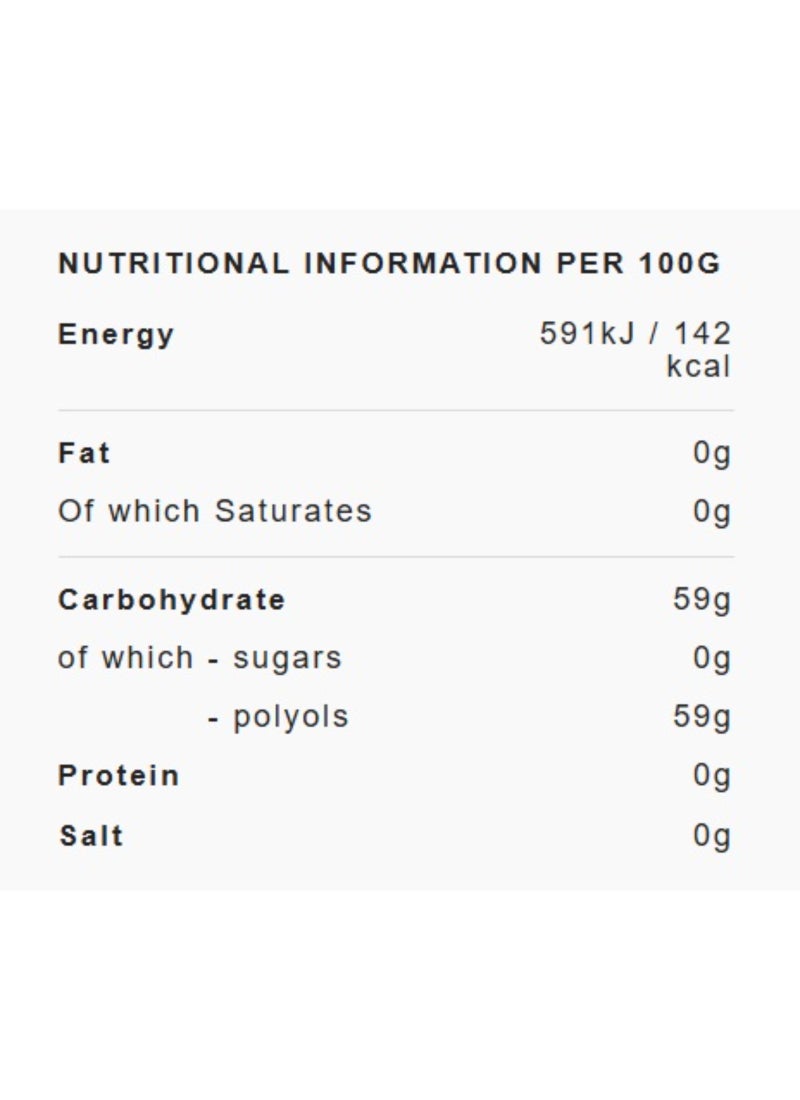The image size is (800, 1100).
Task: Click the Fat row label
Action: (84, 453)
